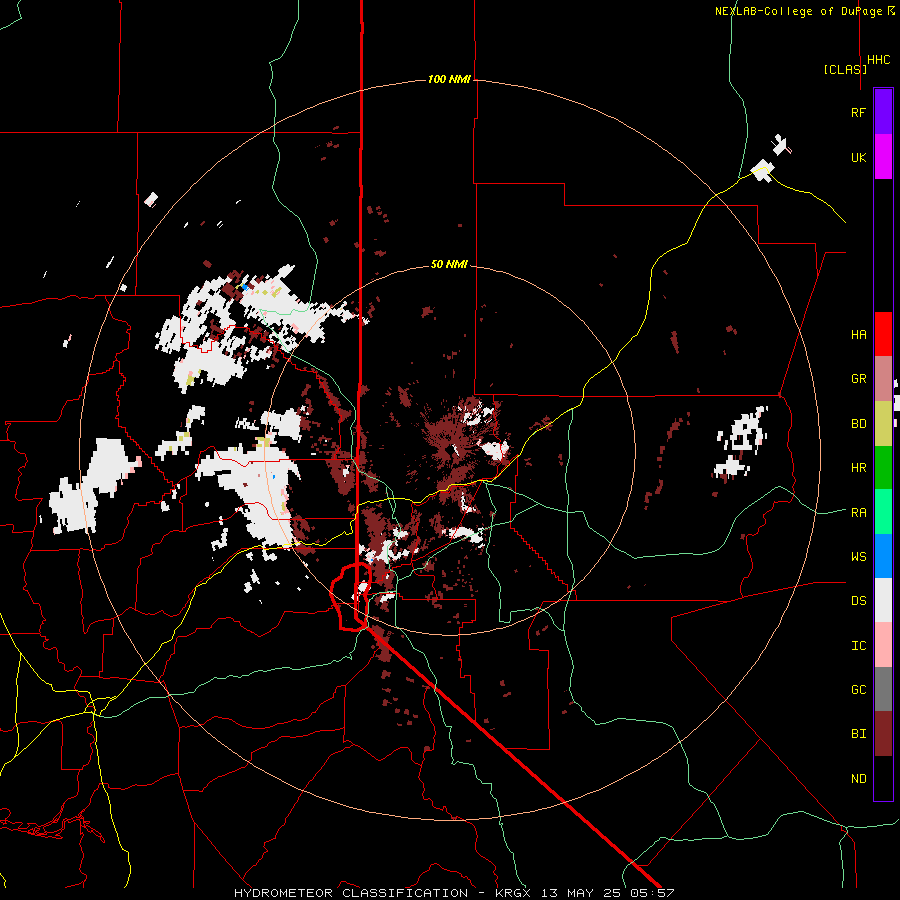Click the BI dark red legend swatch
The image size is (900, 900).
[883, 734]
